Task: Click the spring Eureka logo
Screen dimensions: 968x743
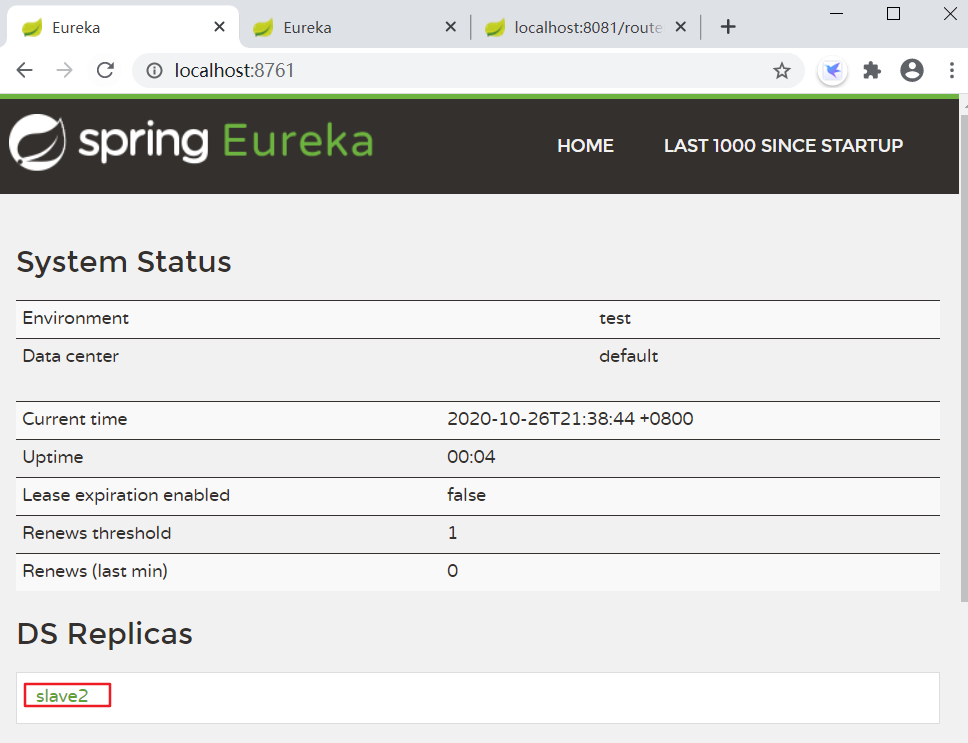Action: pyautogui.click(x=191, y=142)
